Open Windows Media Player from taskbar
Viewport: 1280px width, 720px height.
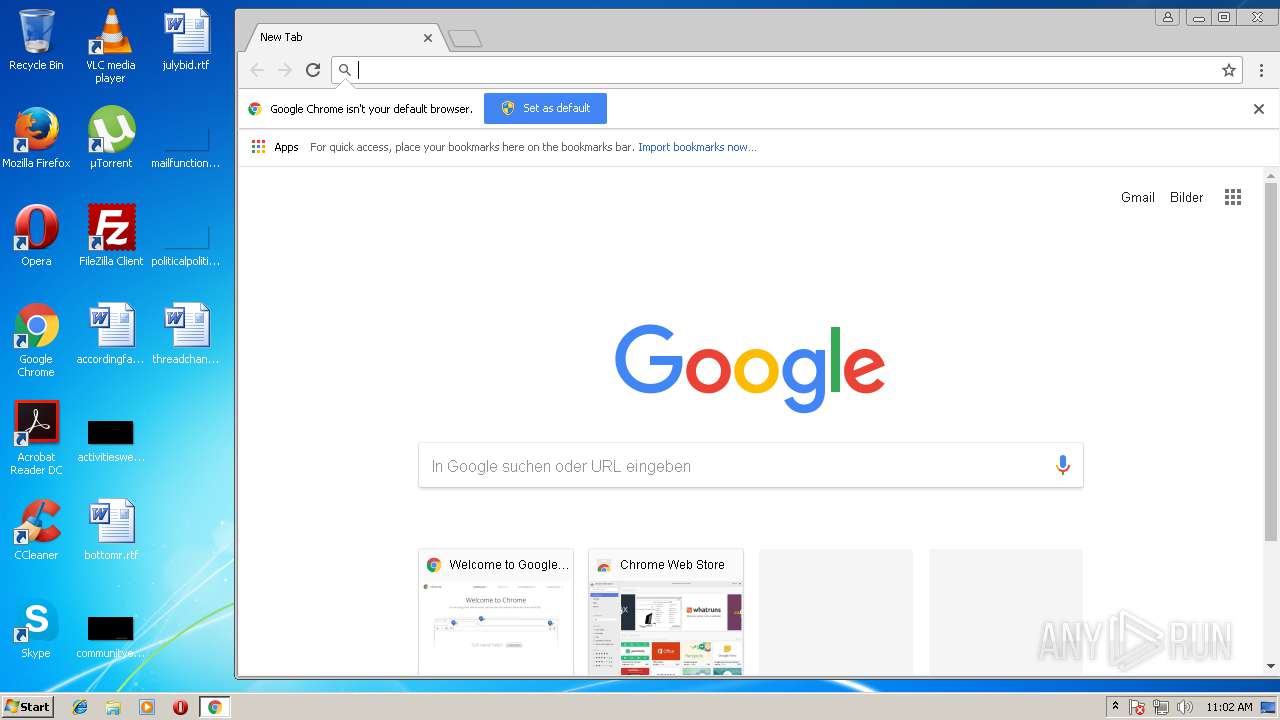147,707
